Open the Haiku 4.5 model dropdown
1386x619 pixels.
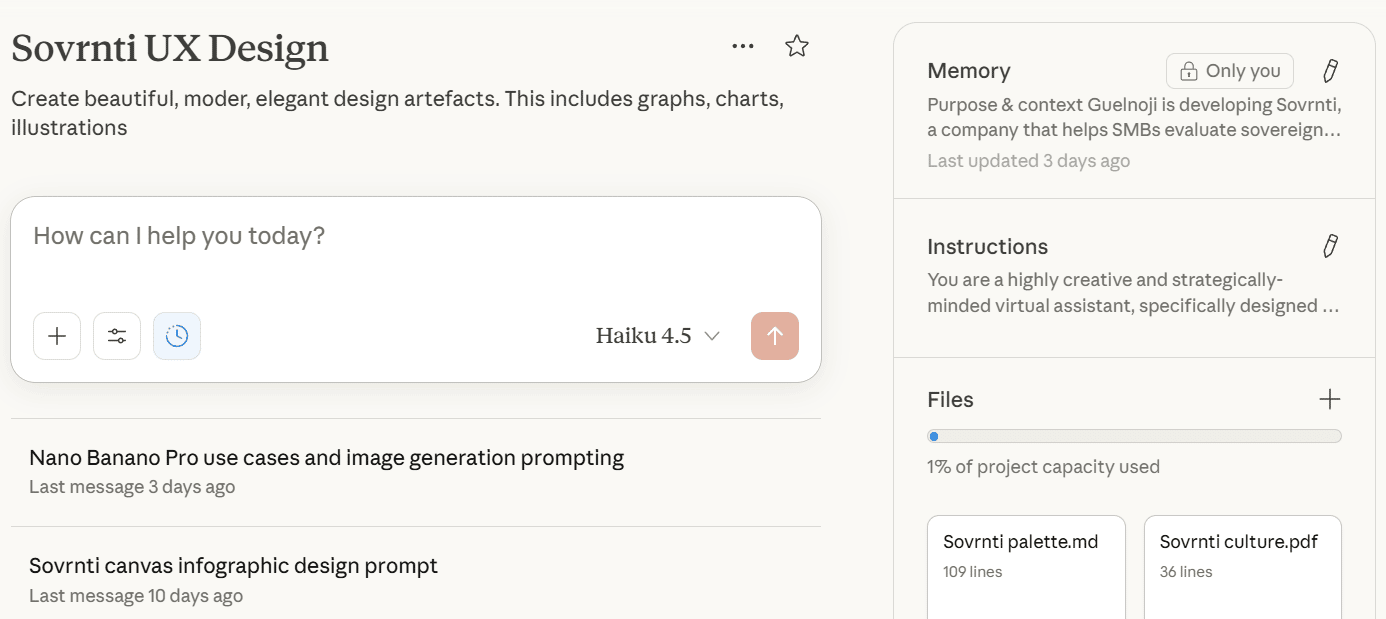pos(657,336)
